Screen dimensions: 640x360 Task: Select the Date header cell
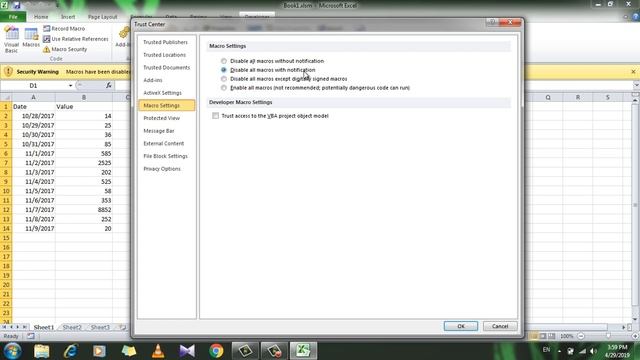pyautogui.click(x=33, y=107)
